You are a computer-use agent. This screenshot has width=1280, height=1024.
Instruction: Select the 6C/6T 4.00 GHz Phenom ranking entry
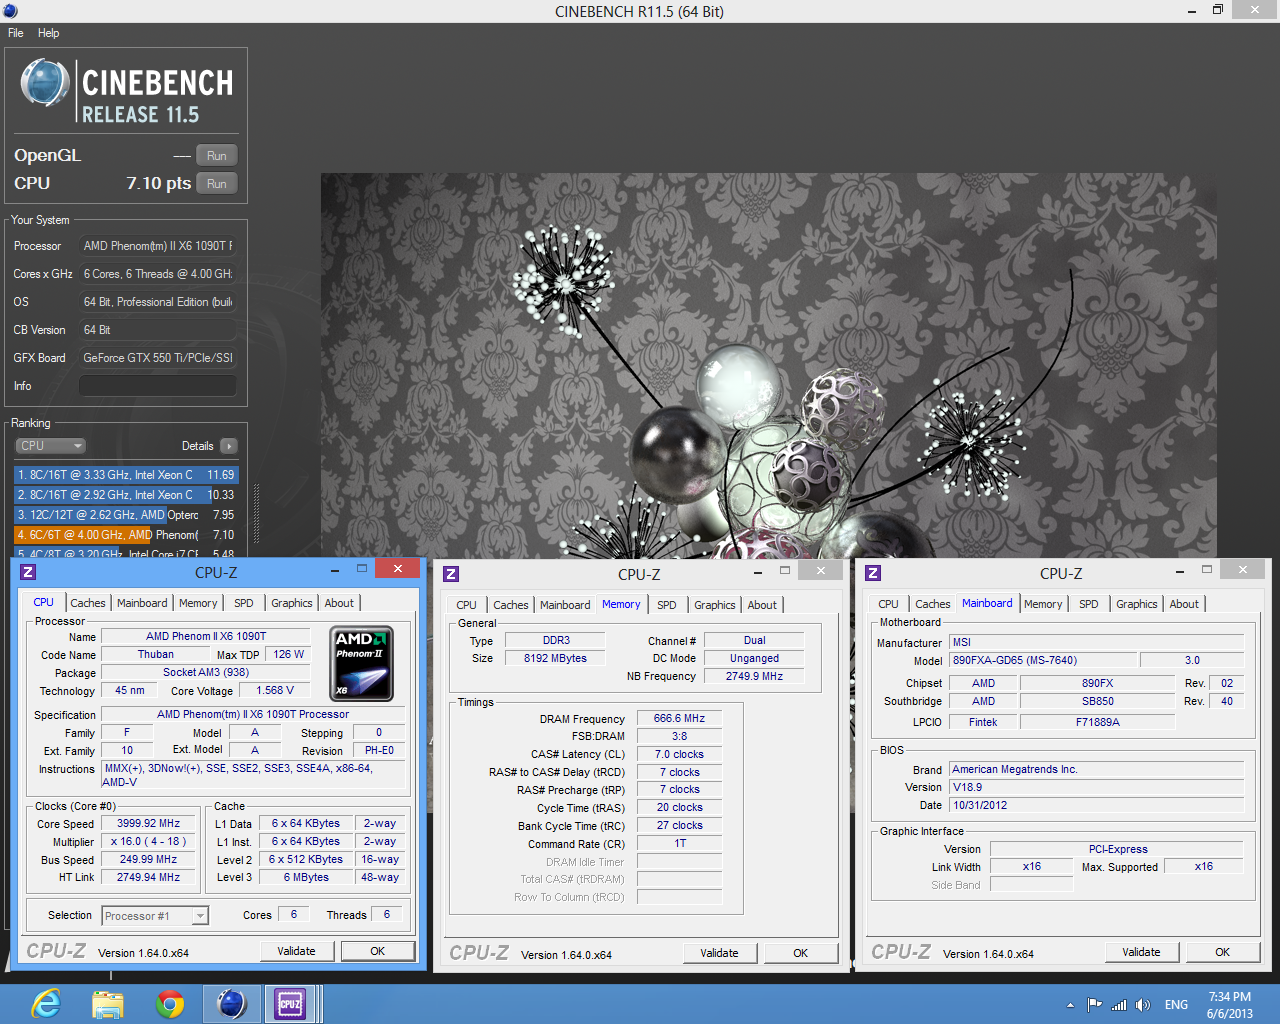pos(126,535)
